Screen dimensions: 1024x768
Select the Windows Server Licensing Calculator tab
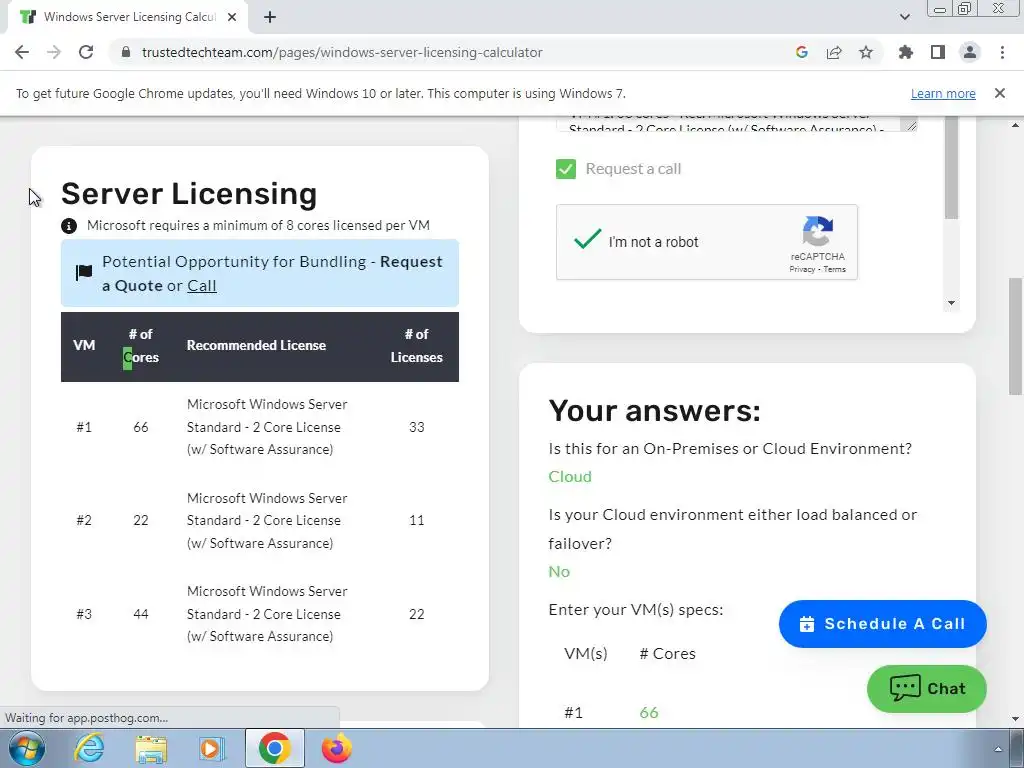(x=128, y=17)
